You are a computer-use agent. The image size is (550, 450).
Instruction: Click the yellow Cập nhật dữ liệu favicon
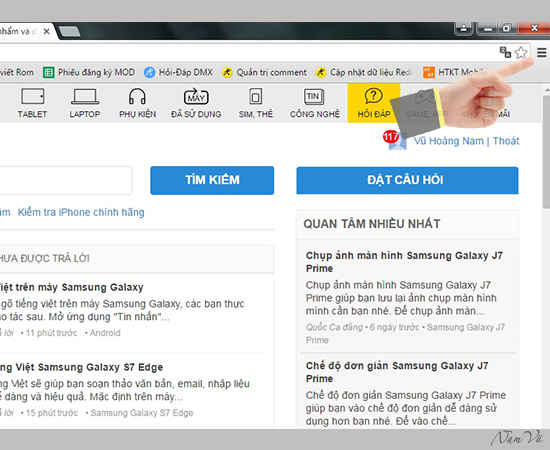pyautogui.click(x=321, y=73)
